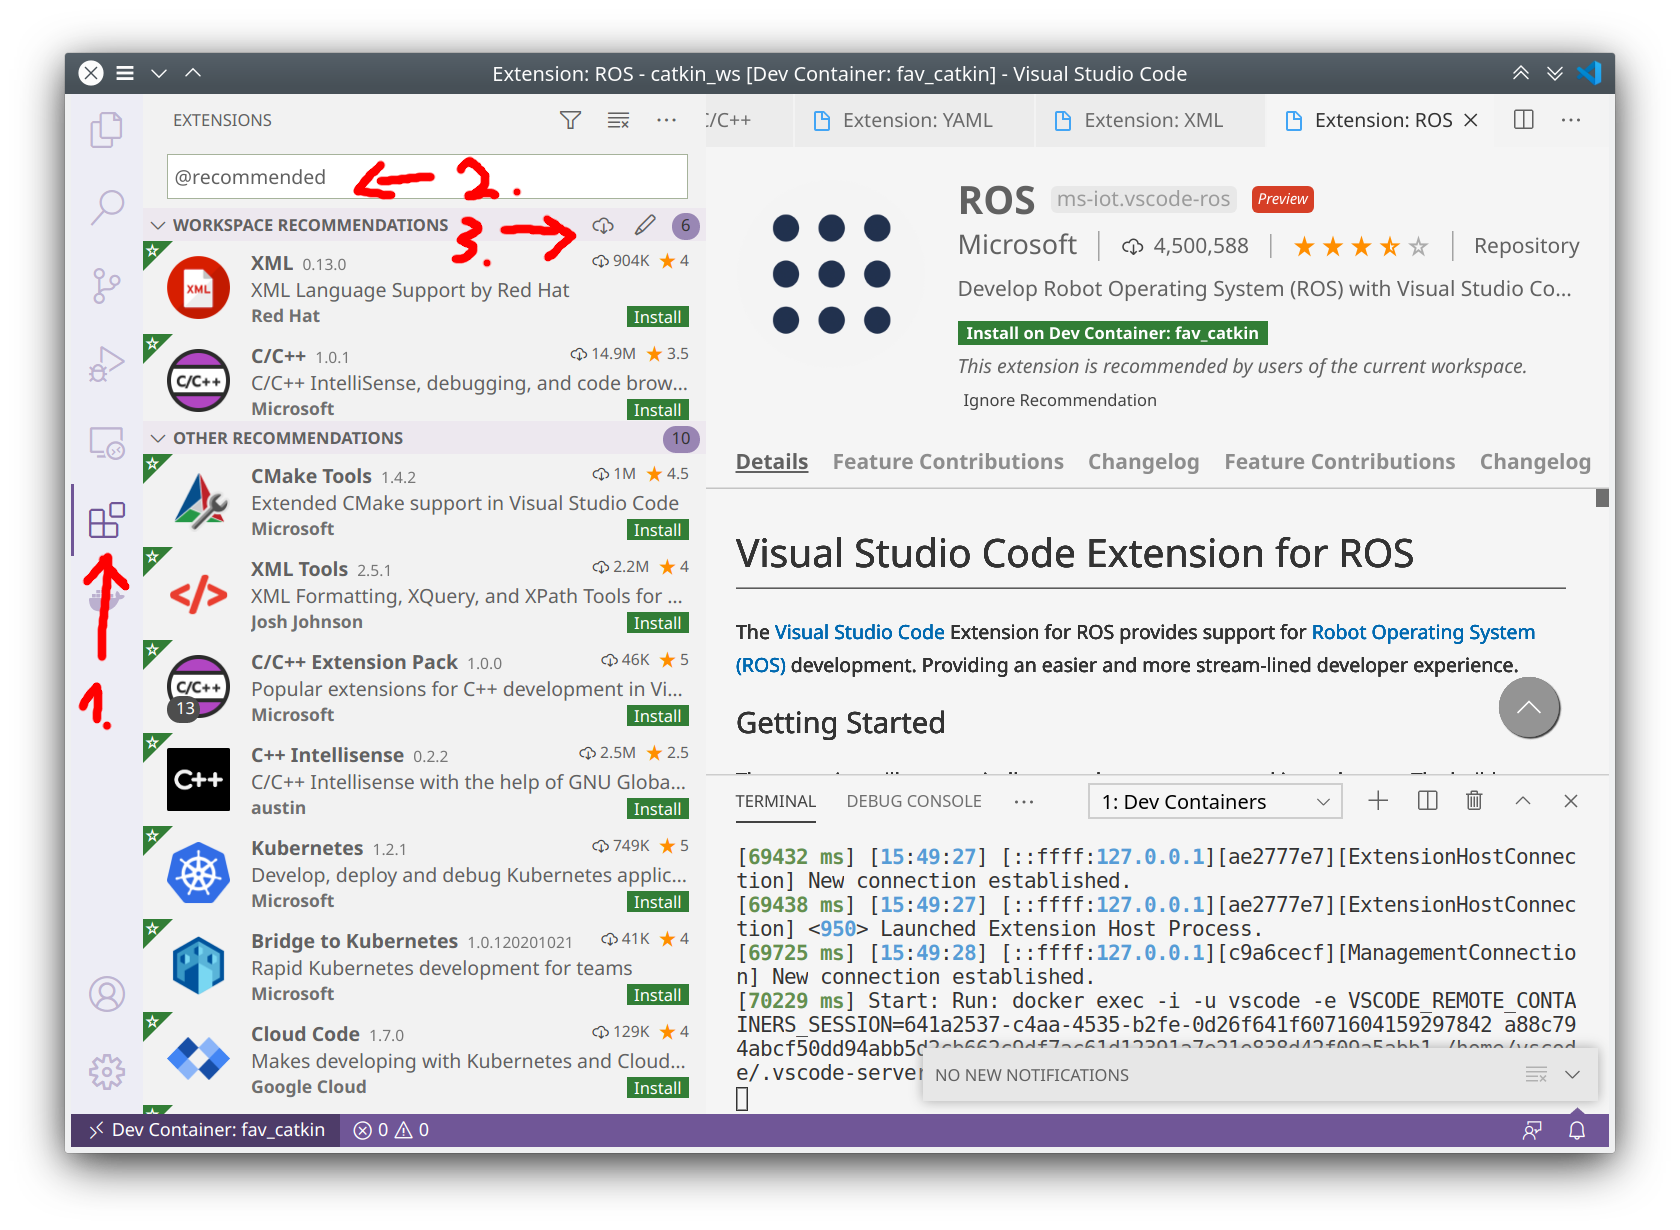
Task: Select the Extensions view icon
Action: click(106, 520)
